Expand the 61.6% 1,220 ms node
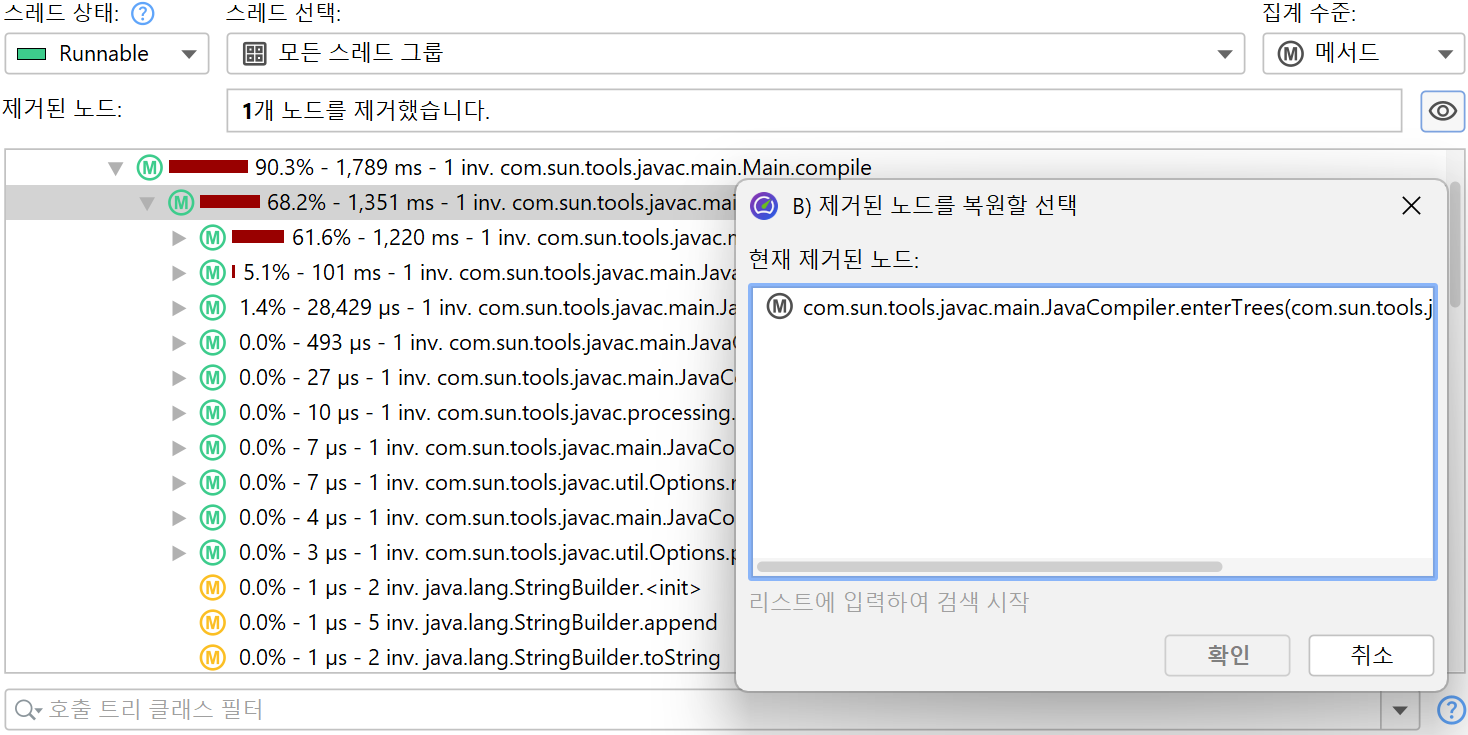1468x735 pixels. (x=179, y=238)
